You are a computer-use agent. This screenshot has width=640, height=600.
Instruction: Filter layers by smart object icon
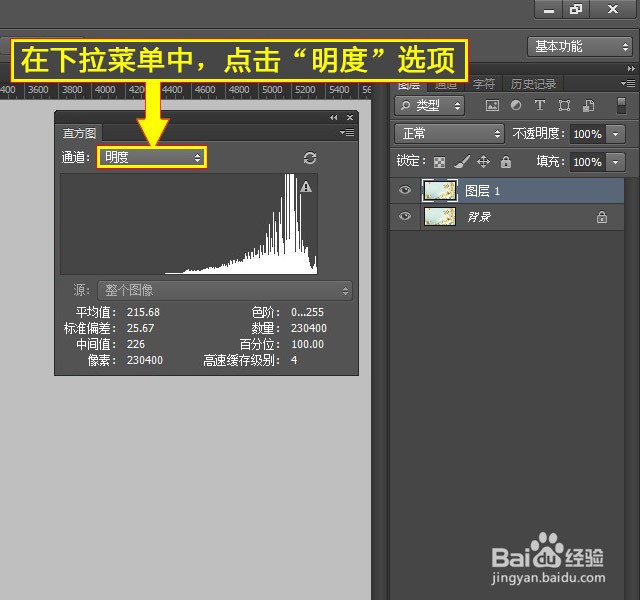point(588,106)
